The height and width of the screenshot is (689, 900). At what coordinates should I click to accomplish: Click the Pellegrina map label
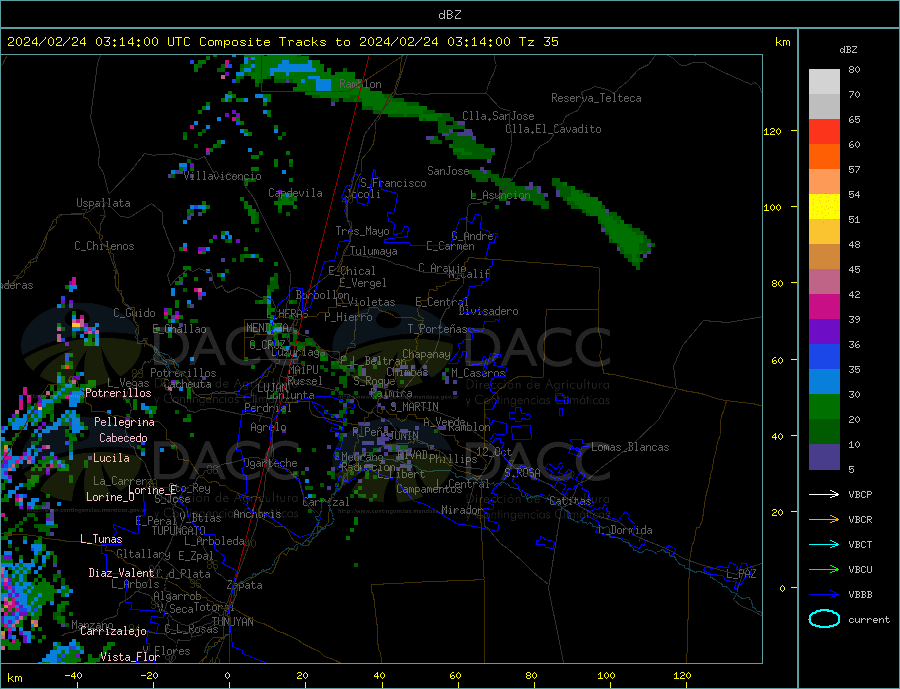(x=124, y=422)
